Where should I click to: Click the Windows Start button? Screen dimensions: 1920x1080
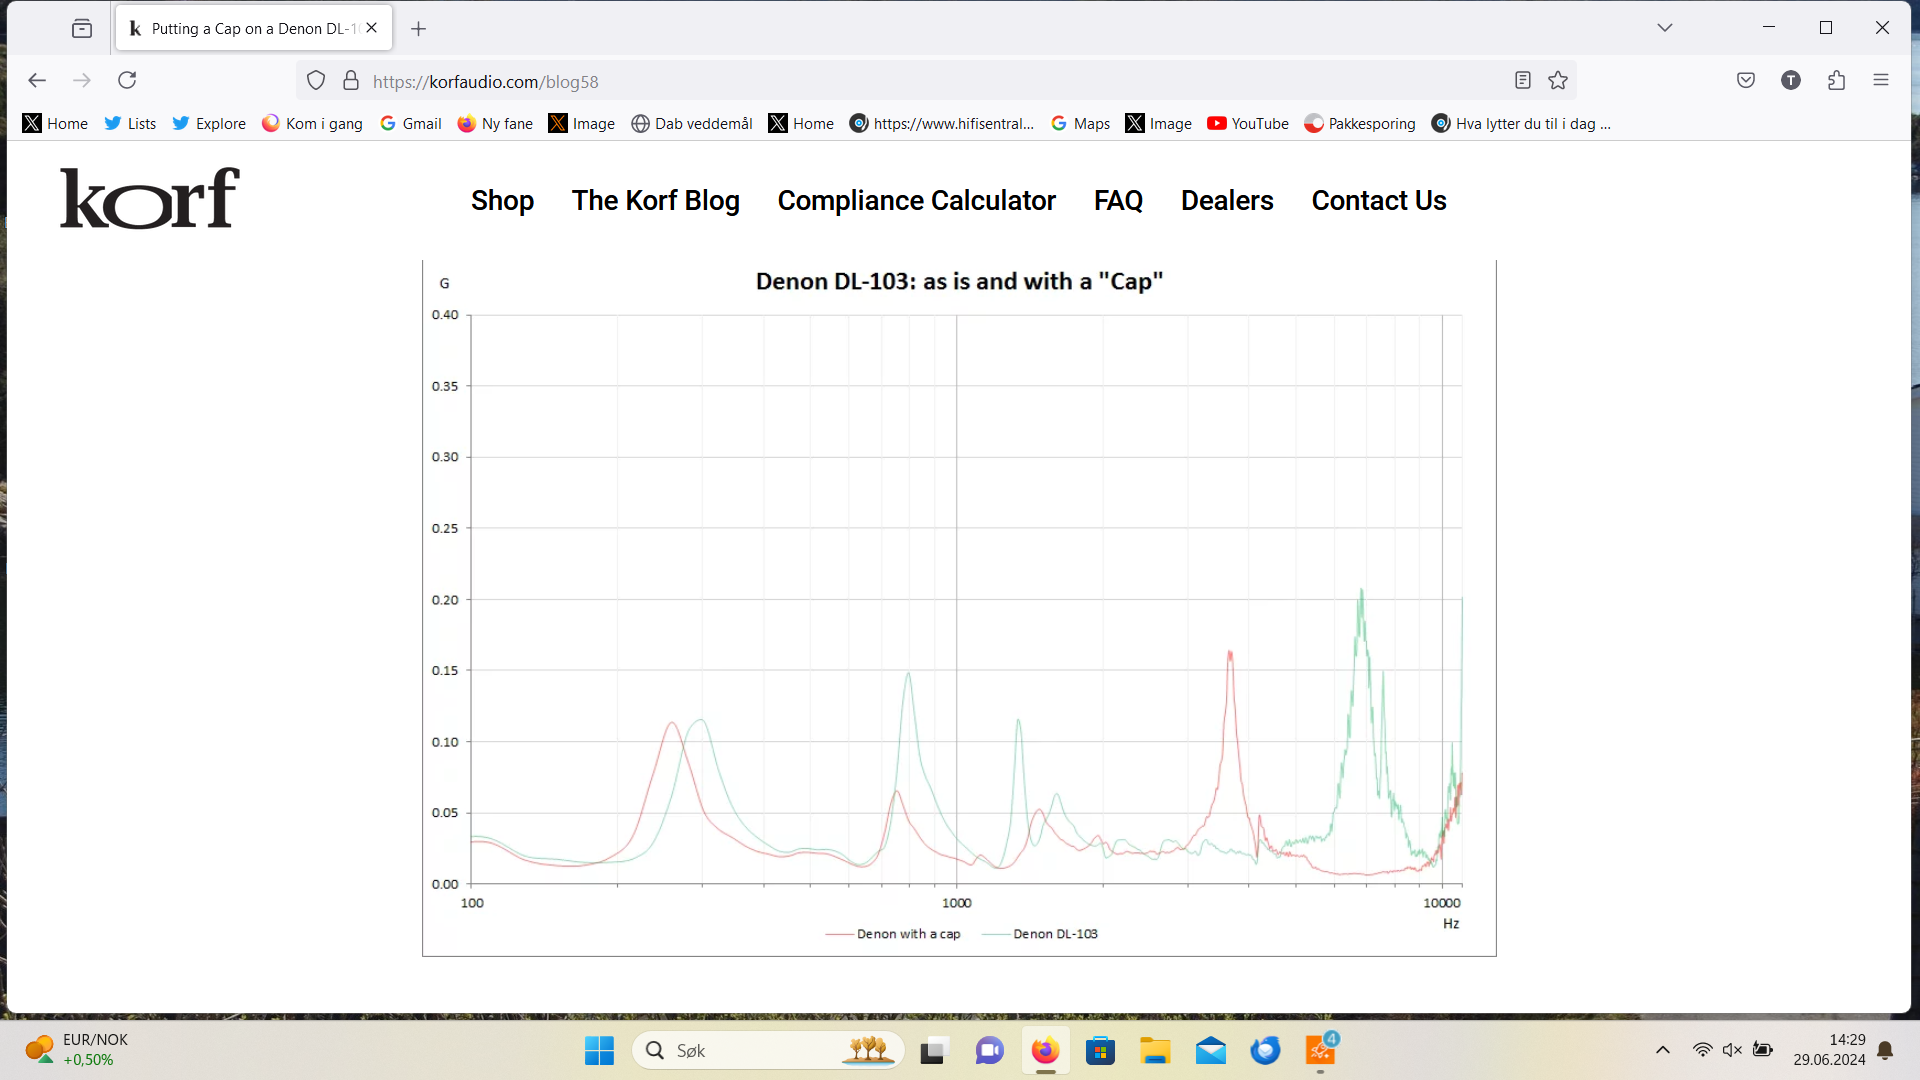599,1050
